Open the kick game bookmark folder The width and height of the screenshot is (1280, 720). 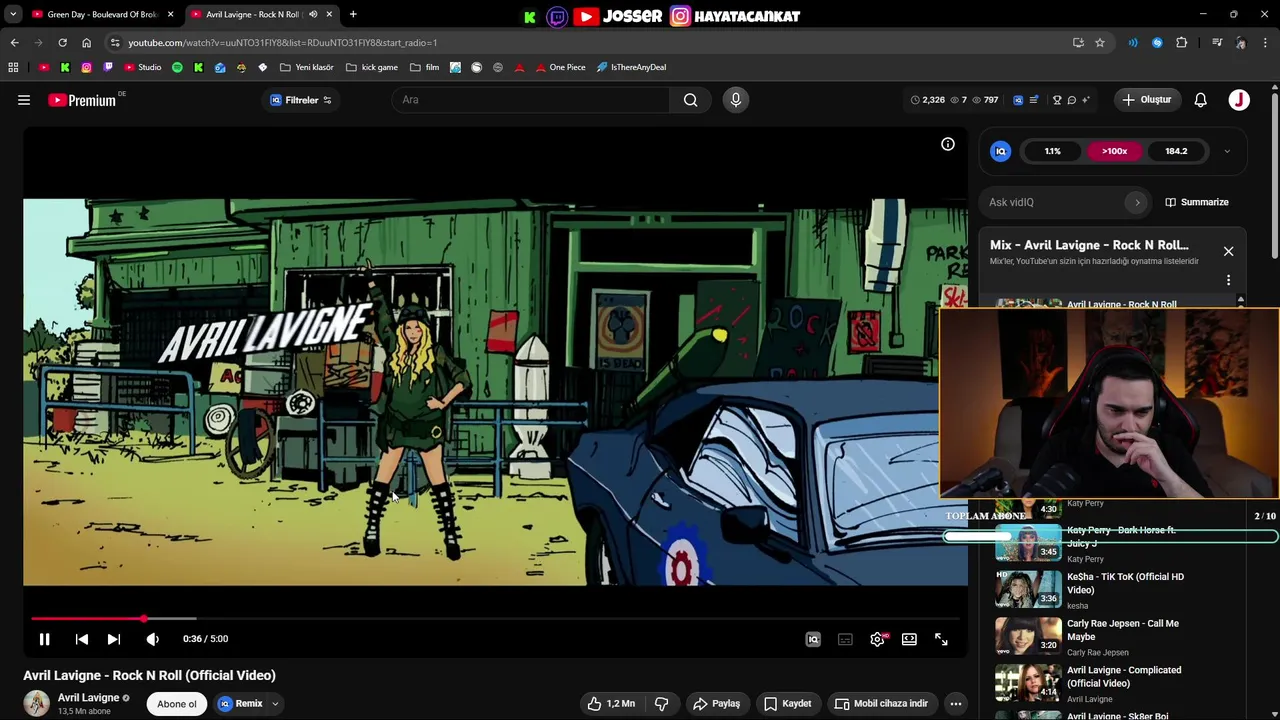(372, 67)
